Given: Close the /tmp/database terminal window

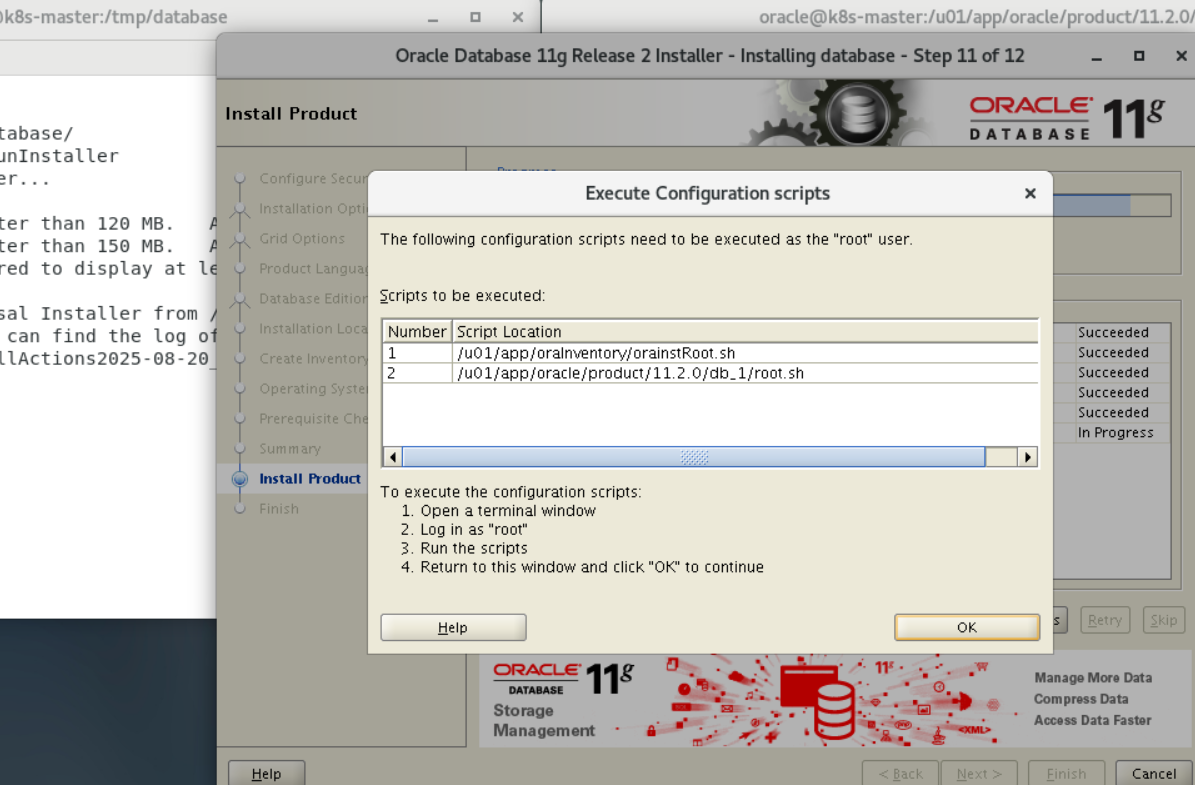Looking at the screenshot, I should tap(517, 17).
